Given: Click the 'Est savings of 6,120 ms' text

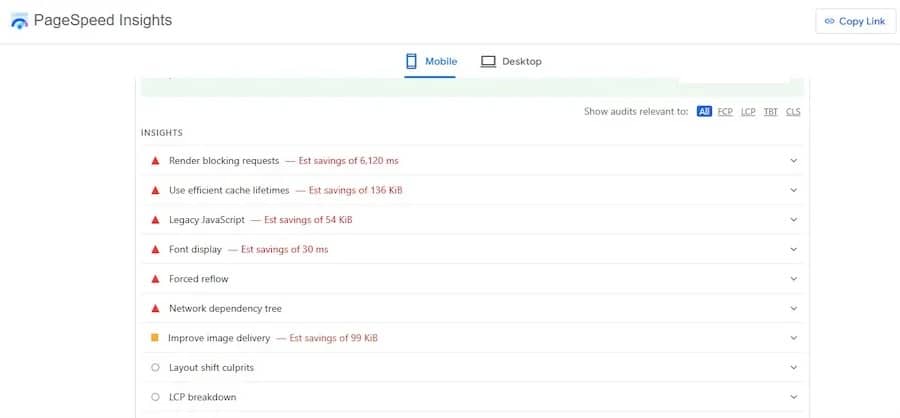Looking at the screenshot, I should tap(348, 161).
